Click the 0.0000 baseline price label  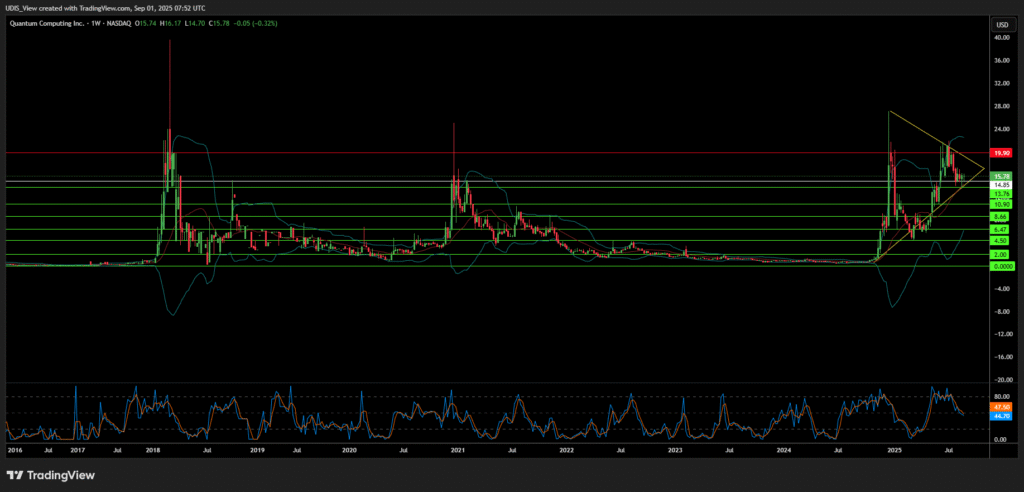pyautogui.click(x=999, y=266)
